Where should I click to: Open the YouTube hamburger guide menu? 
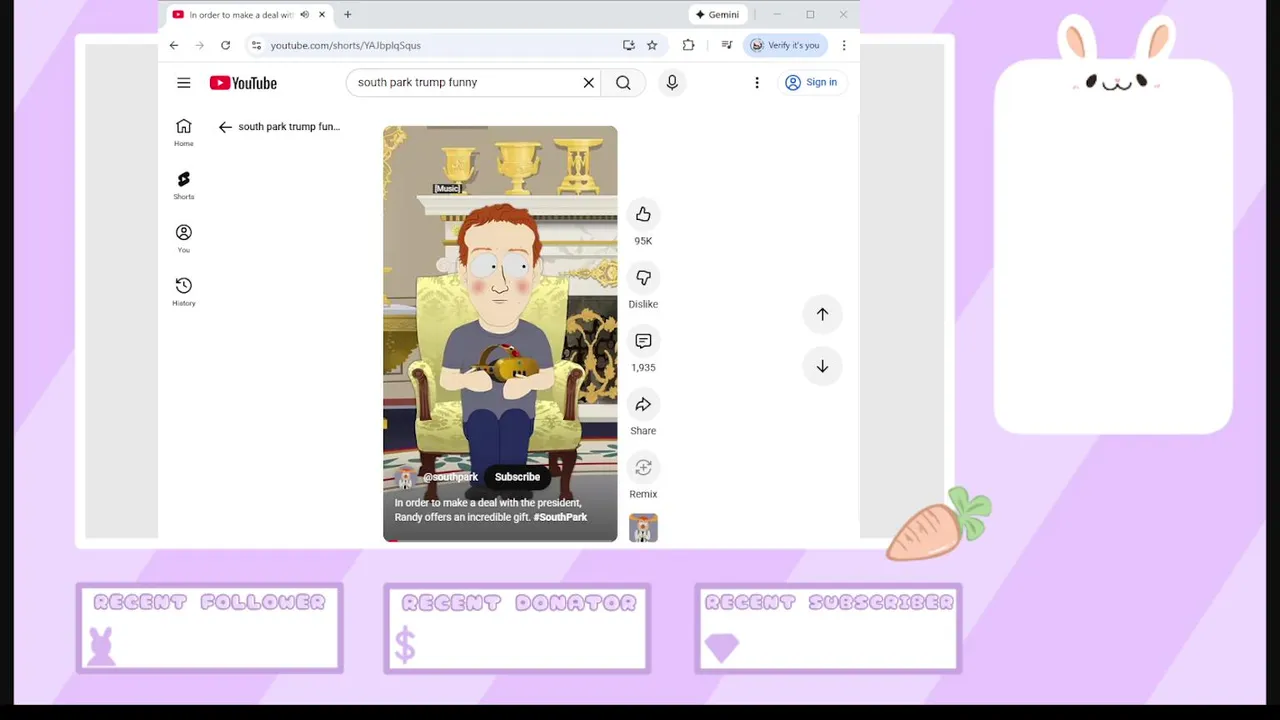pyautogui.click(x=184, y=83)
